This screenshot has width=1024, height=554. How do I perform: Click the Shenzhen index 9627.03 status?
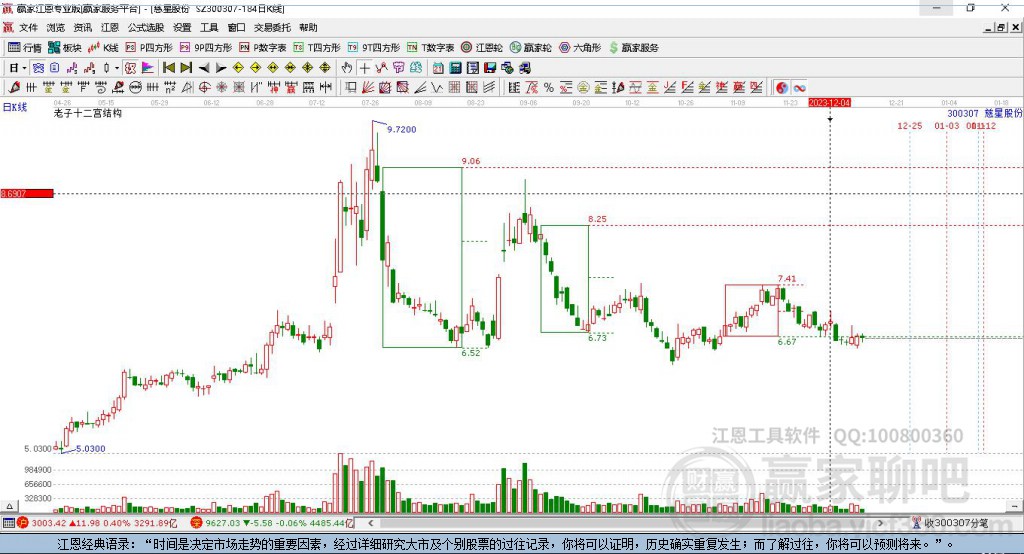[272, 523]
